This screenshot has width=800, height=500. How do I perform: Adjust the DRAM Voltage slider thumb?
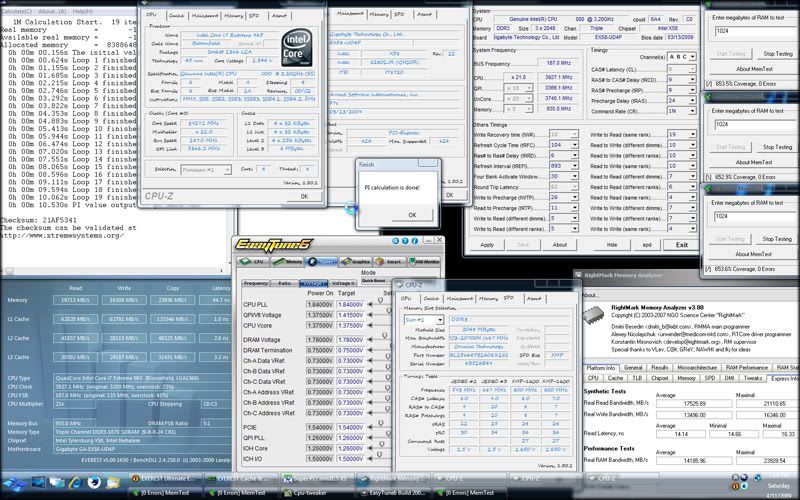click(384, 336)
